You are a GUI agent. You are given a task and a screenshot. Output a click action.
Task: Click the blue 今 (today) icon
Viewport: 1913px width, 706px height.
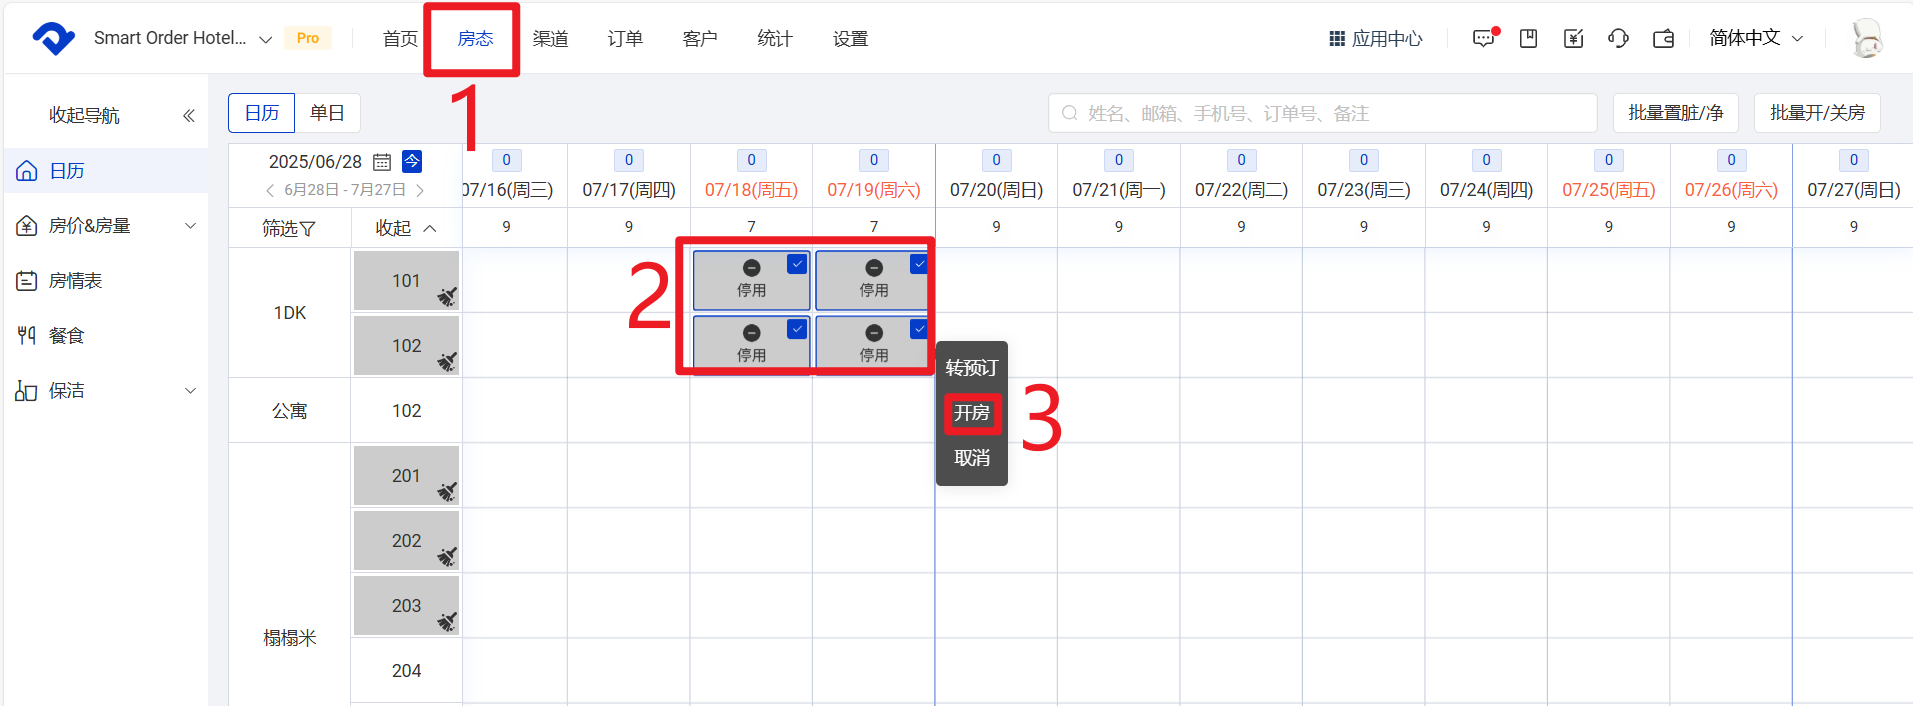click(412, 161)
